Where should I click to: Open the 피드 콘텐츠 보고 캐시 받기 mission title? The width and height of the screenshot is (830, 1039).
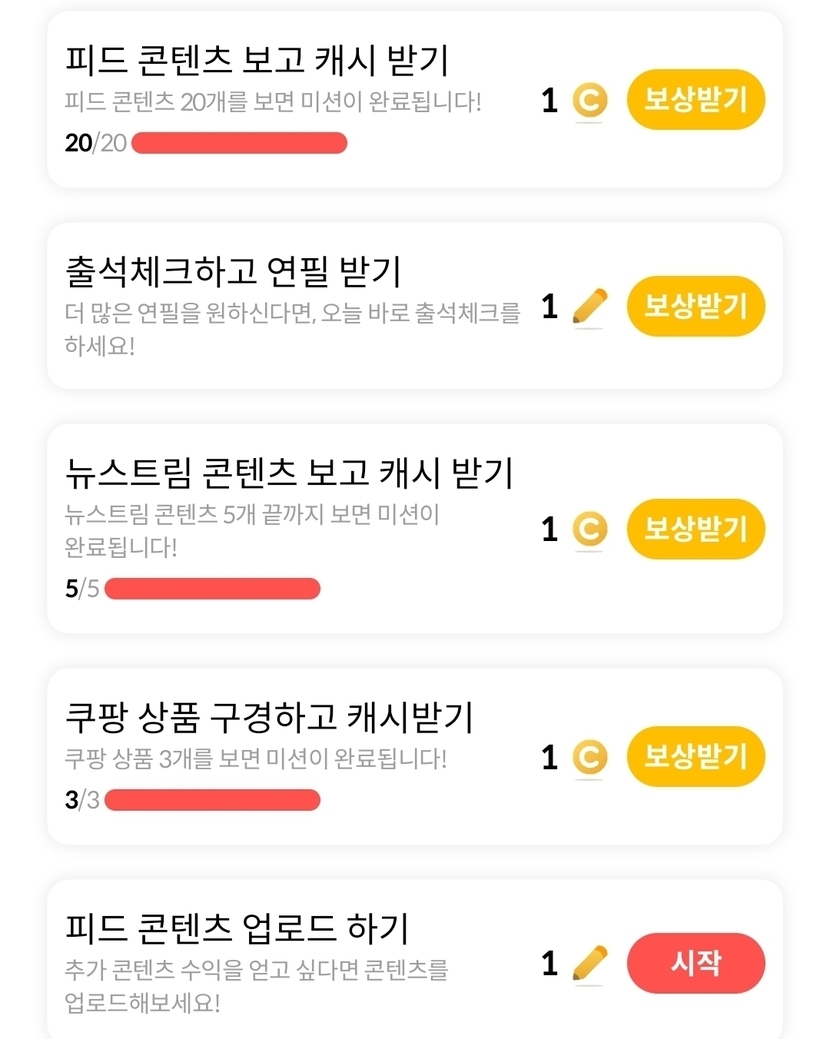[256, 61]
